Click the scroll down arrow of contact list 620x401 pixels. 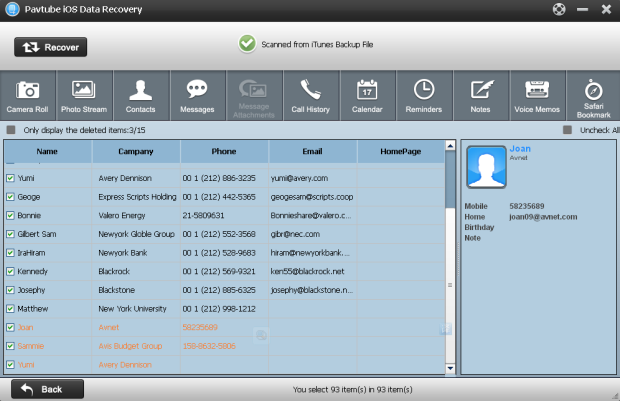tap(450, 369)
